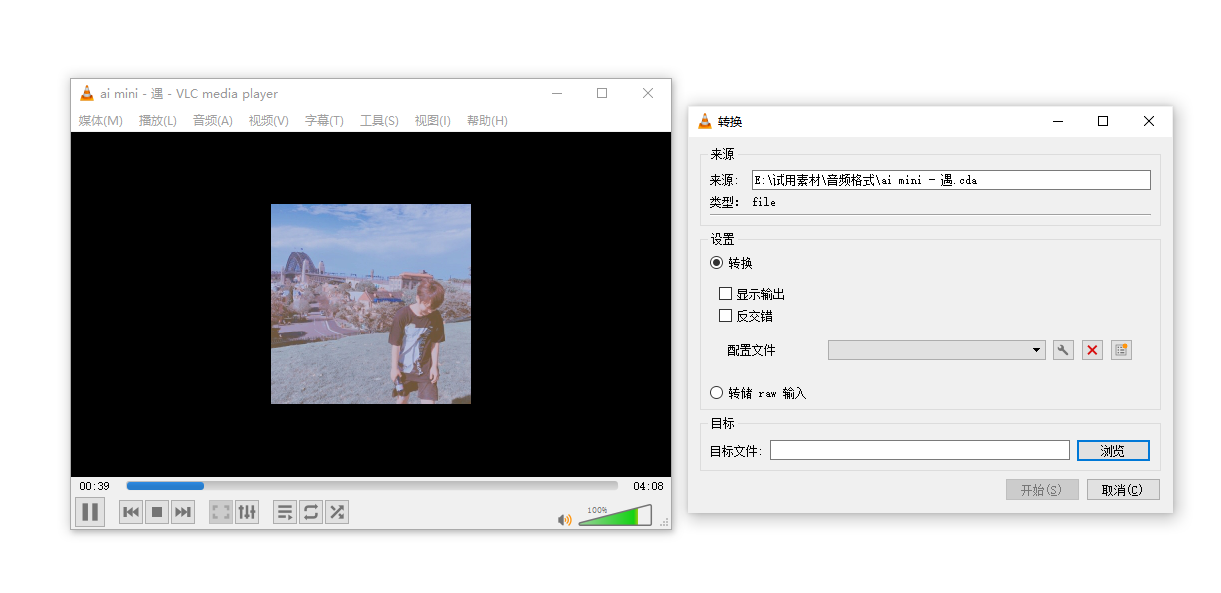Open the 音频(A) menu

click(213, 120)
